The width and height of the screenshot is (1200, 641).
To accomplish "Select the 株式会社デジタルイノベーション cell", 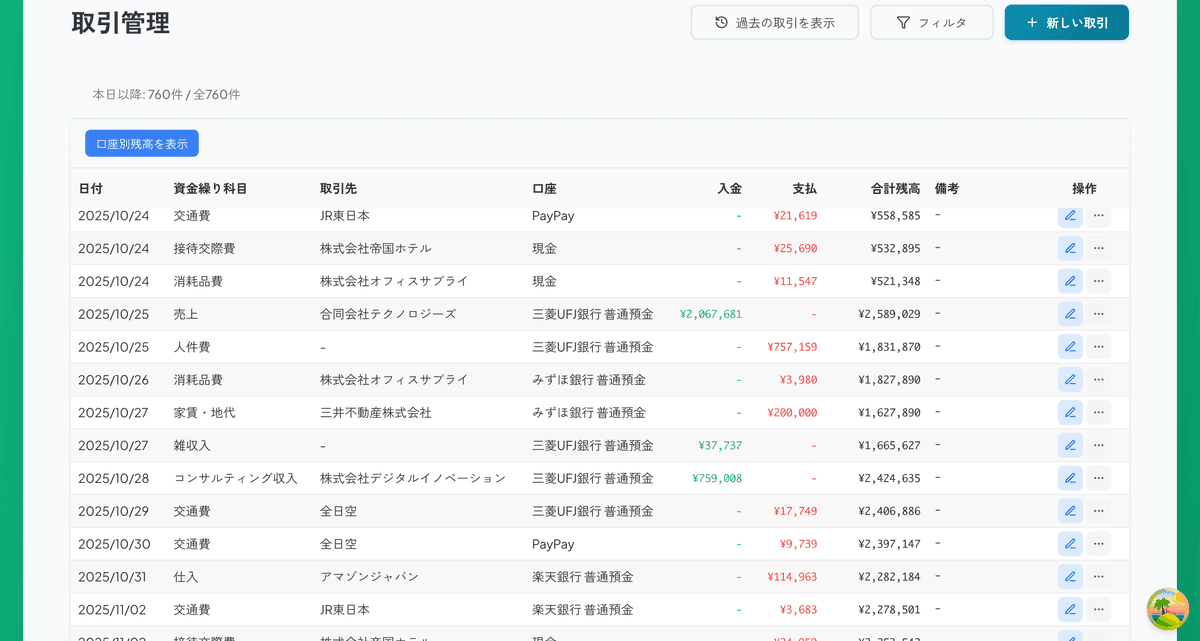I will click(413, 478).
